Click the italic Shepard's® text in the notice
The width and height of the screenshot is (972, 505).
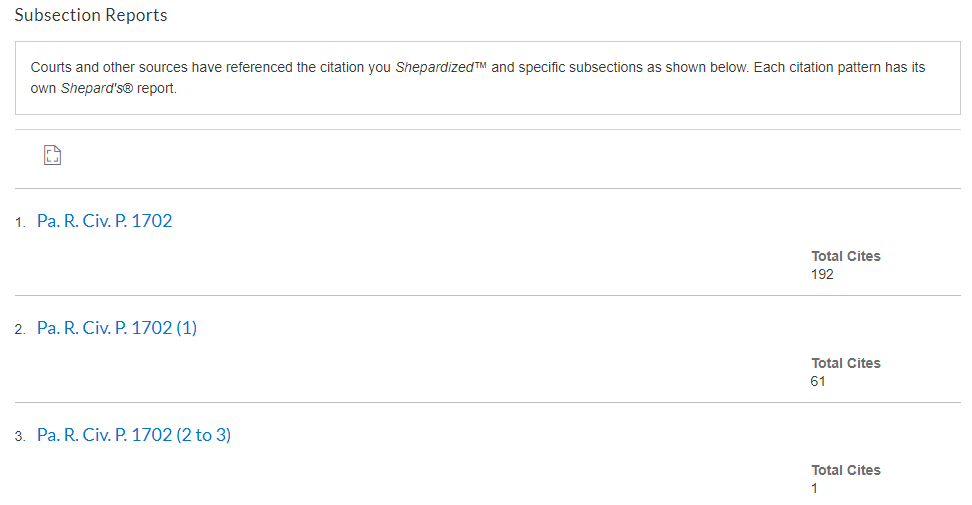click(96, 88)
